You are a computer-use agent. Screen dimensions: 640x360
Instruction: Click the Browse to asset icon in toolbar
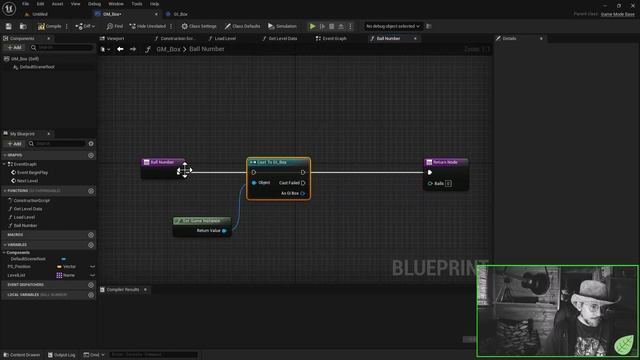coord(23,26)
